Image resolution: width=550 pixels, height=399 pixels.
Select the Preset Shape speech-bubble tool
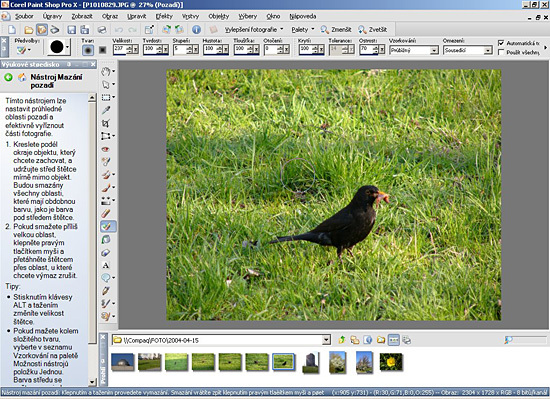pyautogui.click(x=106, y=278)
